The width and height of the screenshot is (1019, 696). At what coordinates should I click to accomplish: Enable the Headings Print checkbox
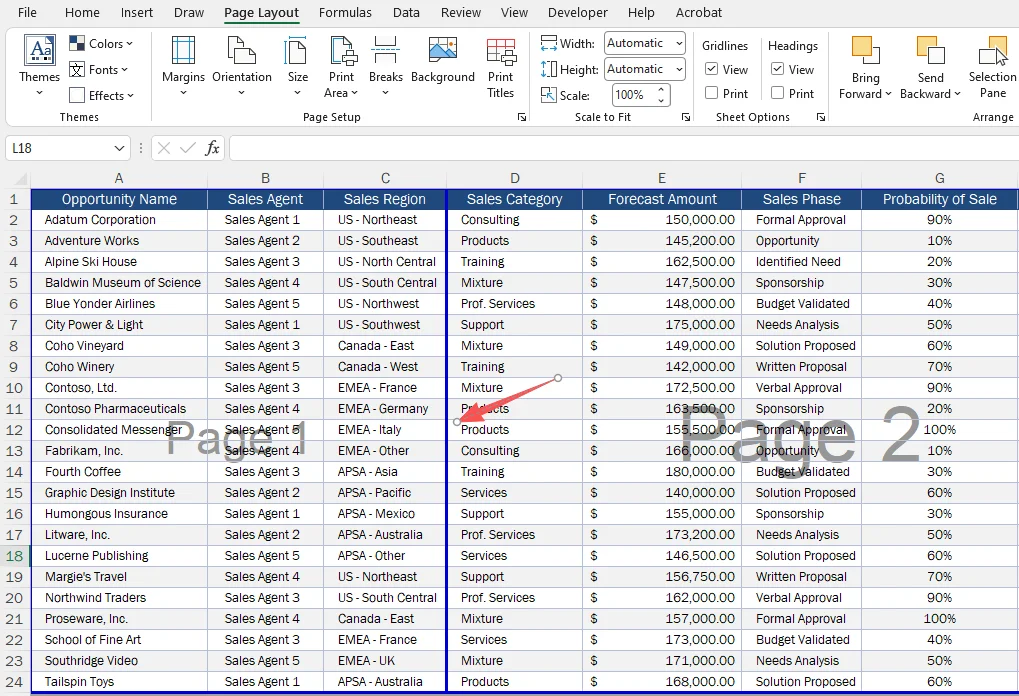click(777, 93)
